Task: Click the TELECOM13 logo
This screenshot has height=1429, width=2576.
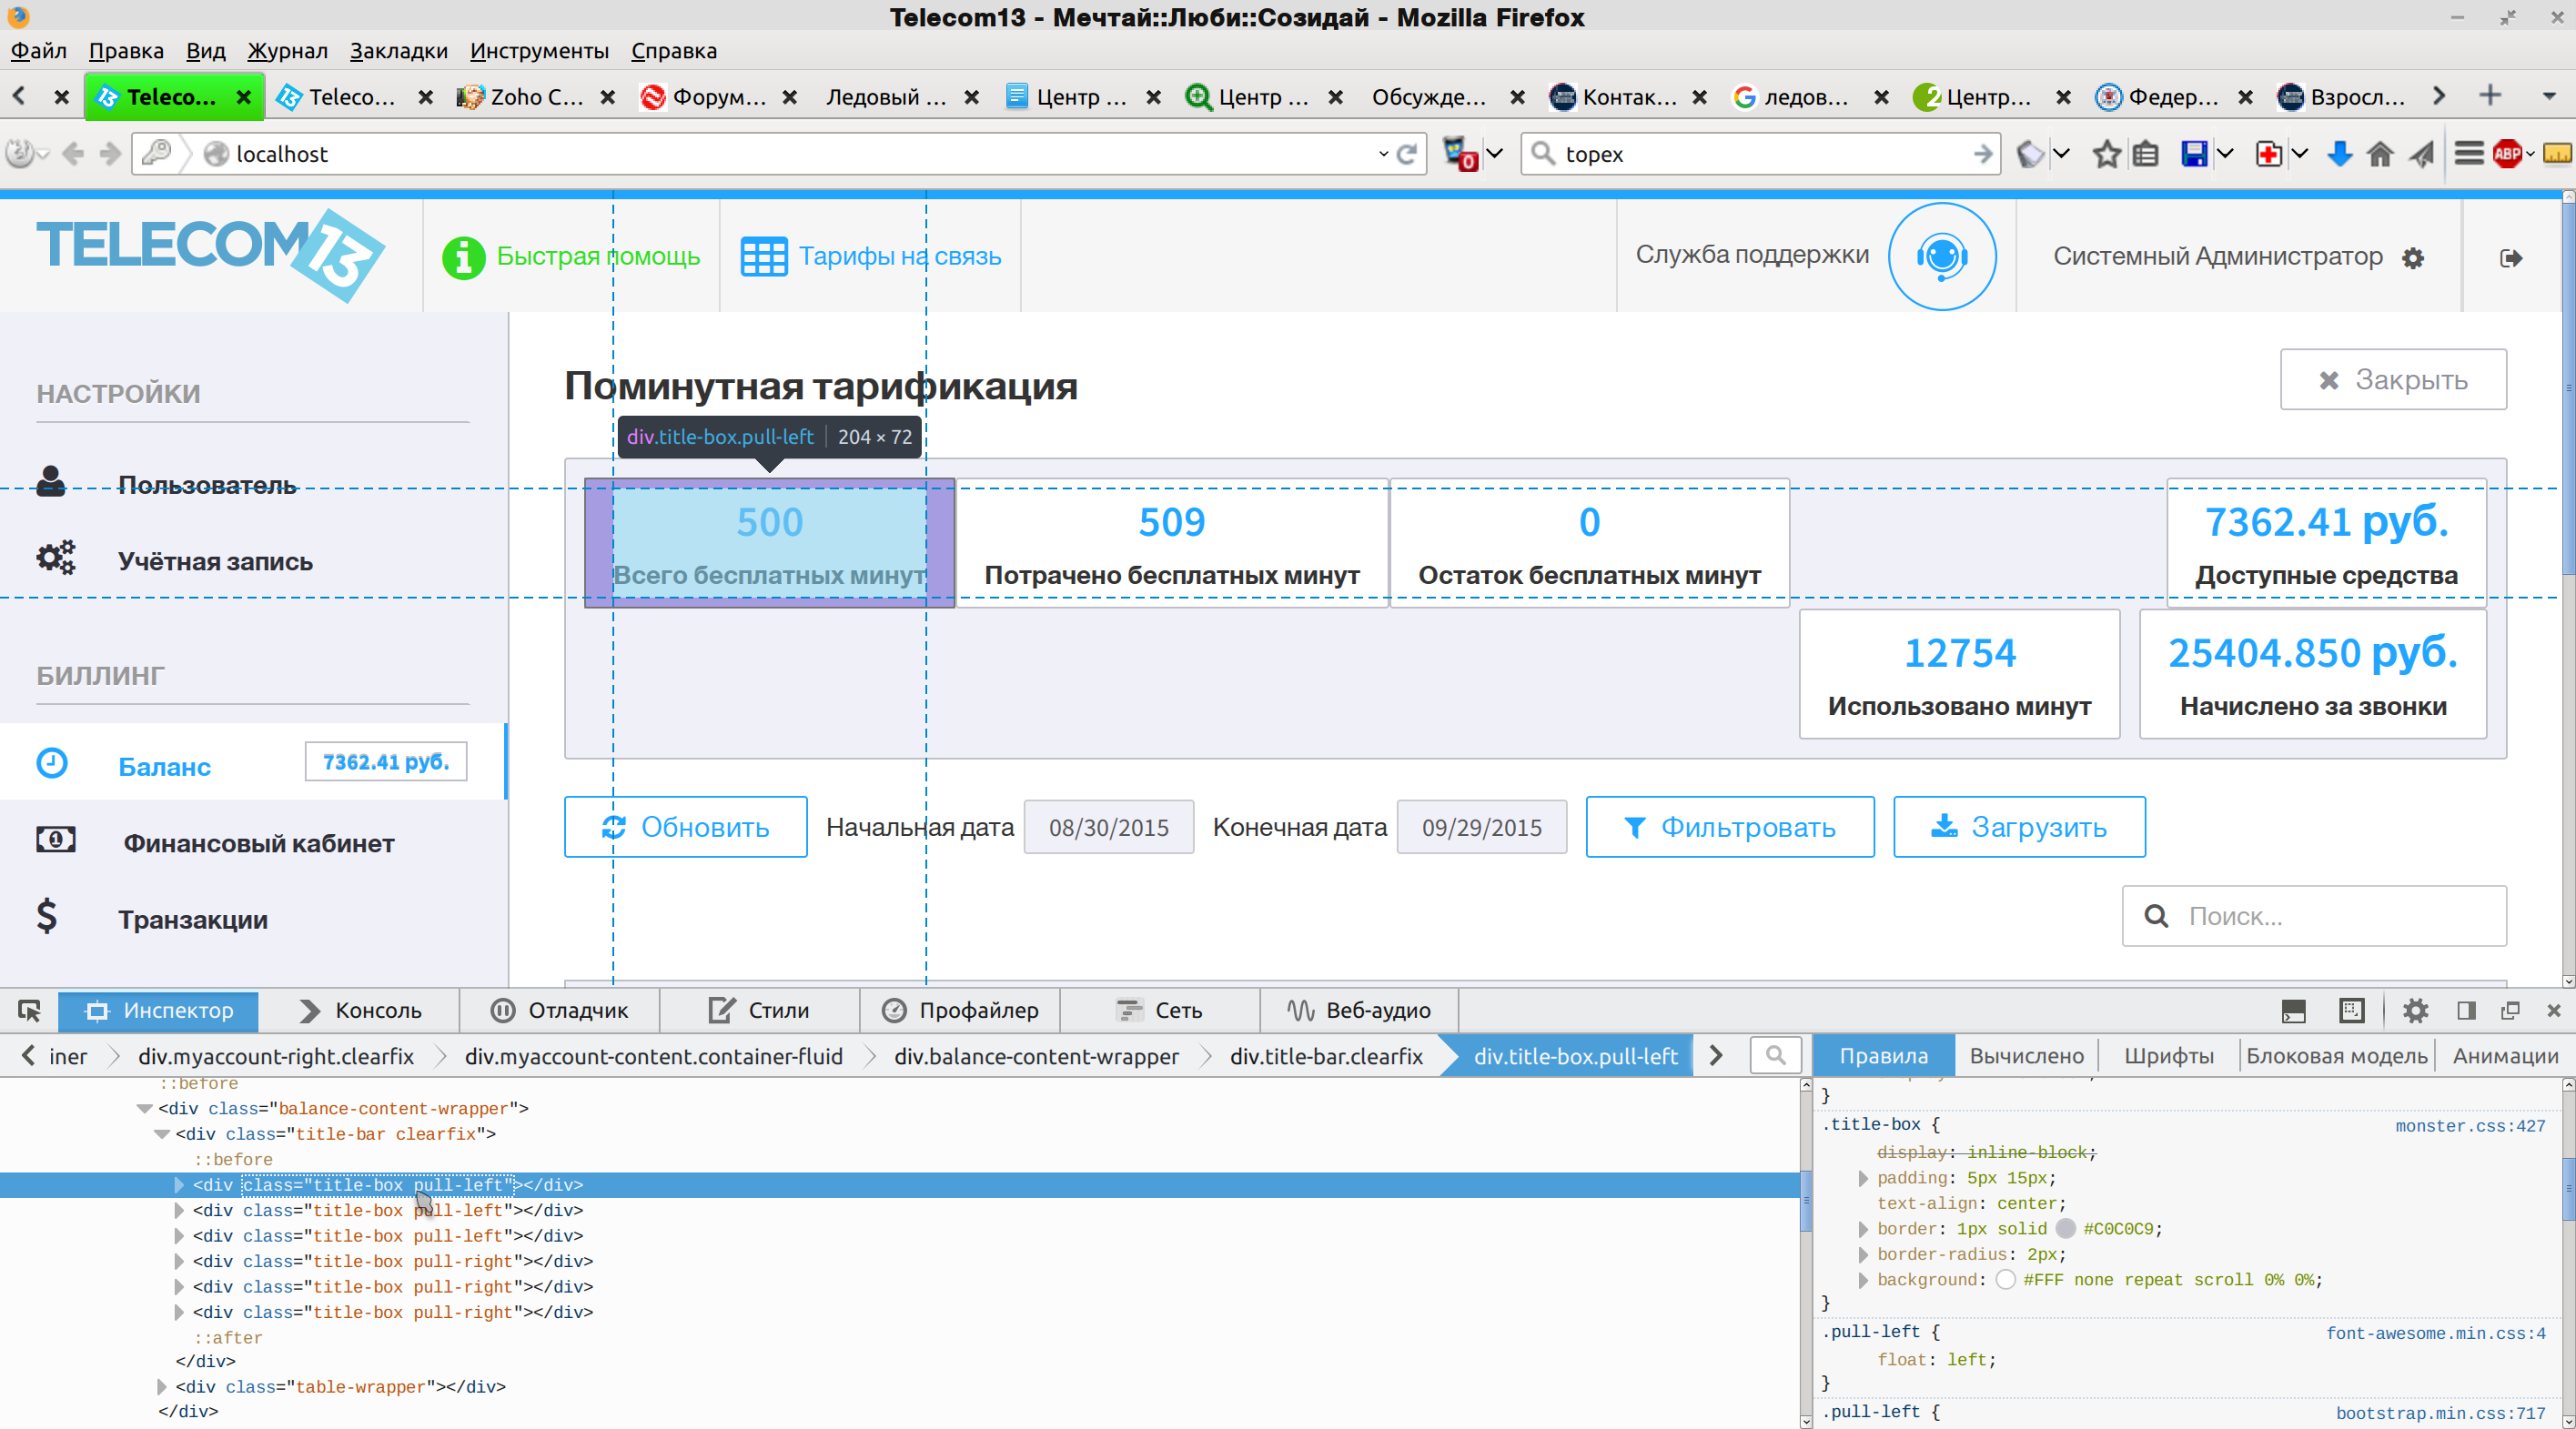Action: click(211, 255)
